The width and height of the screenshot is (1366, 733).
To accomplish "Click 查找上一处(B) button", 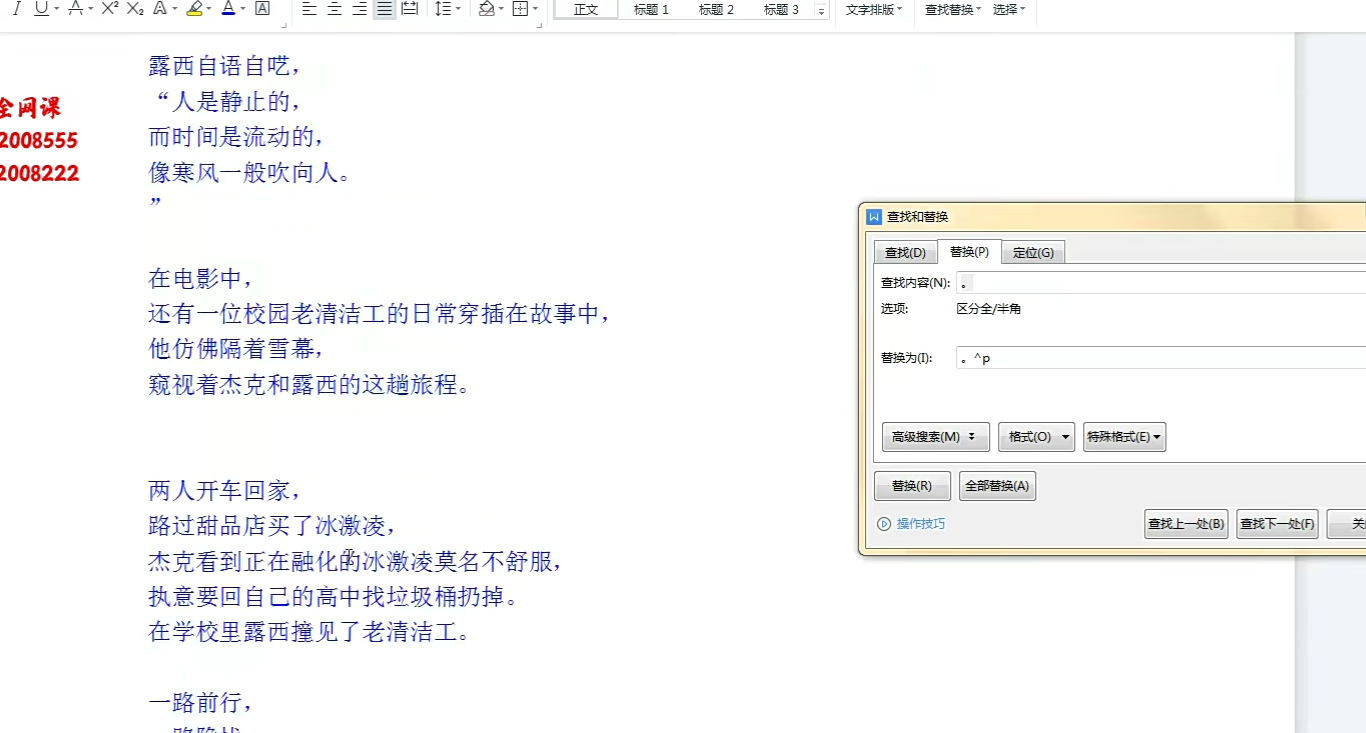I will [x=1186, y=524].
